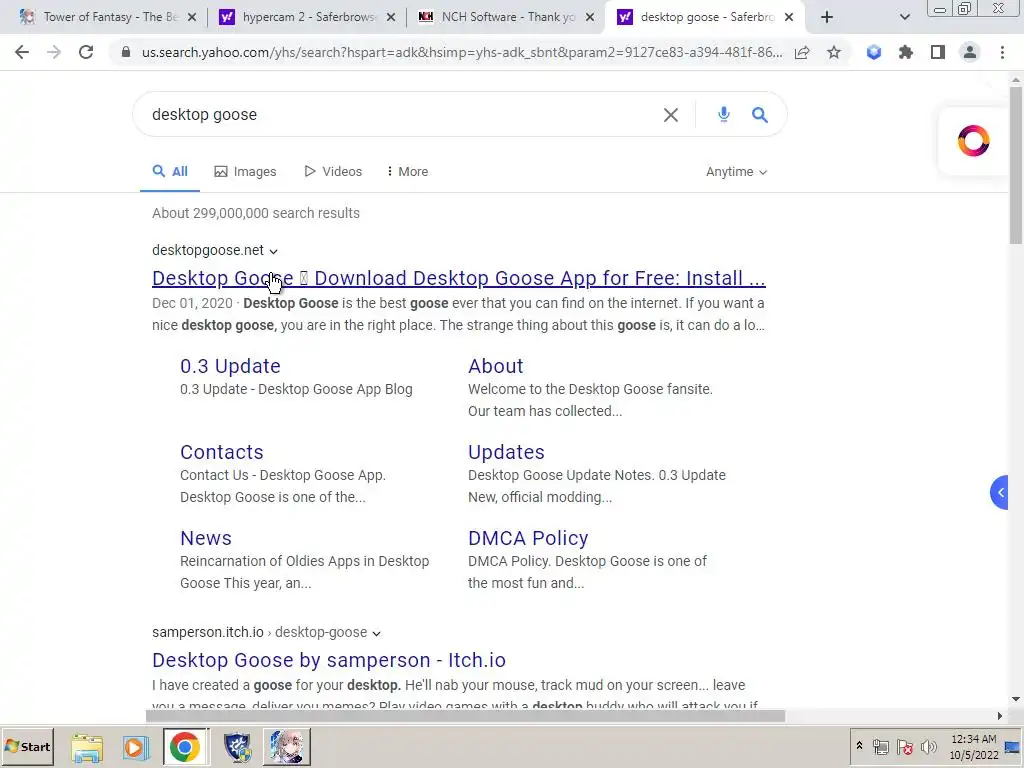Switch to the hypercam 2 tab
Viewport: 1024px width, 768px height.
coord(306,17)
